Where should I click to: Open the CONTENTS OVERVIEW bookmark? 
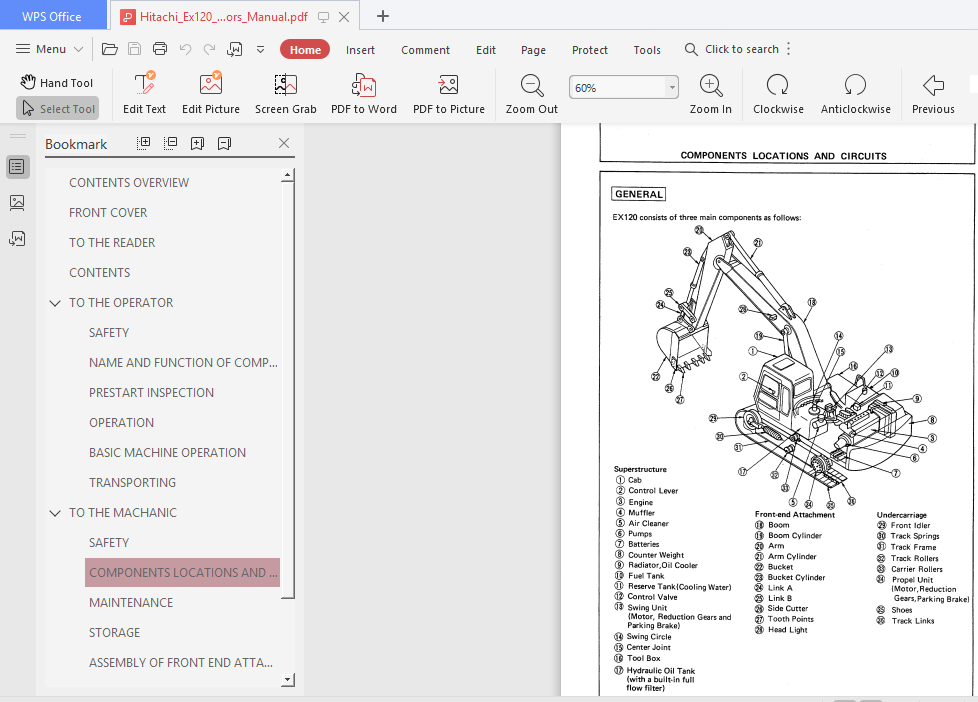click(x=129, y=183)
